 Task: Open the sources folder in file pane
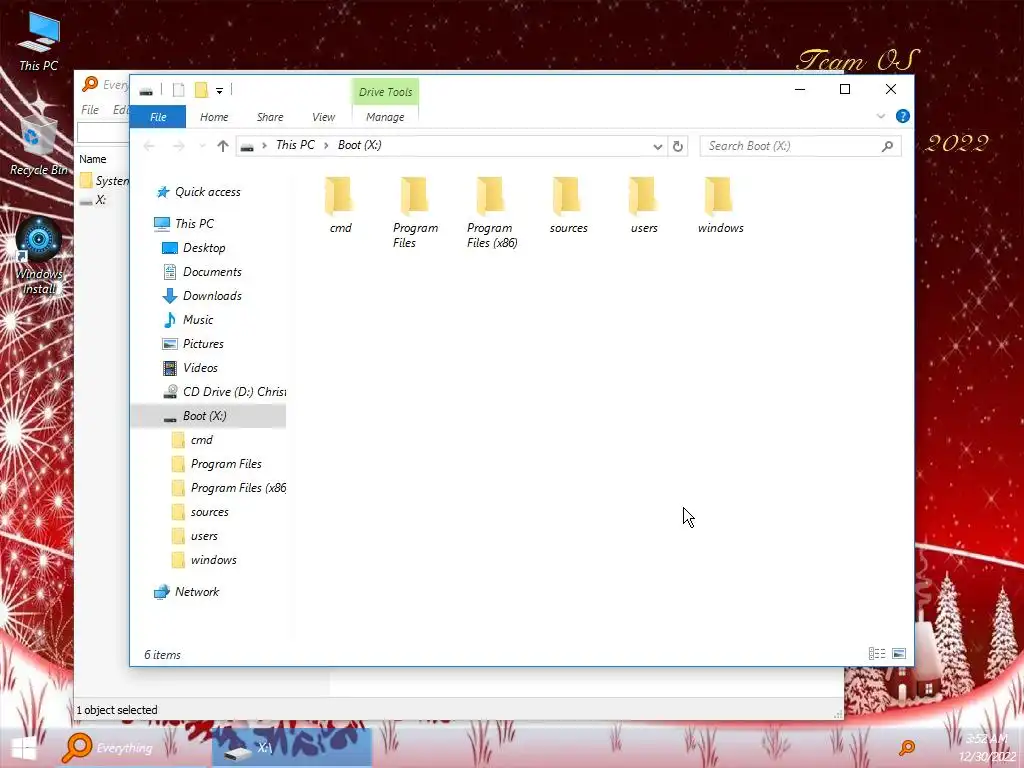(x=568, y=206)
